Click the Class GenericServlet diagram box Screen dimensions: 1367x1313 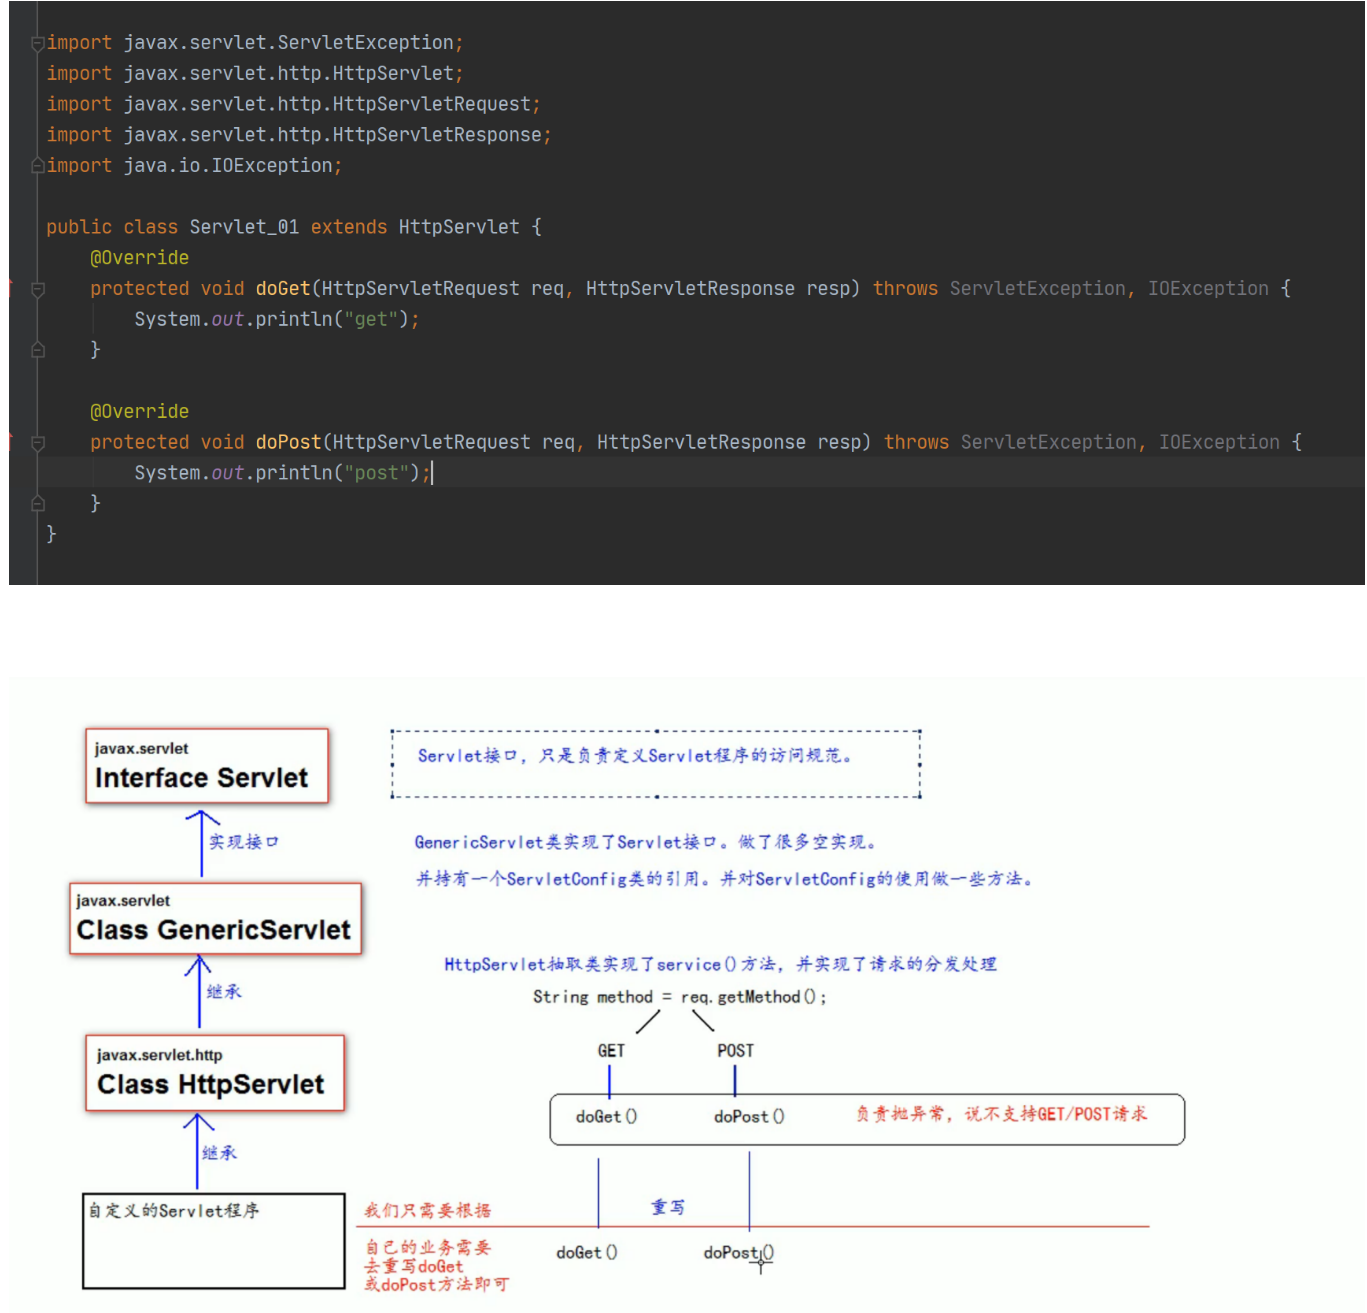tap(215, 918)
